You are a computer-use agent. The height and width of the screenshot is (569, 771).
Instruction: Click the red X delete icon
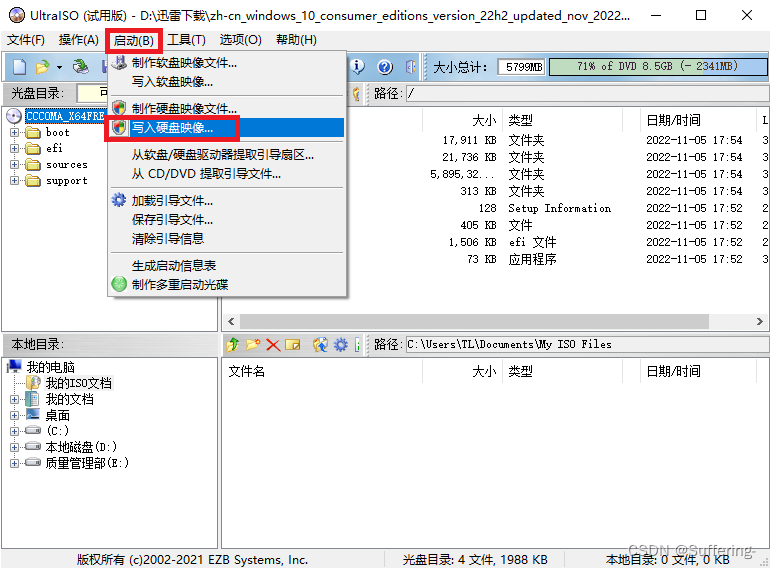point(273,345)
